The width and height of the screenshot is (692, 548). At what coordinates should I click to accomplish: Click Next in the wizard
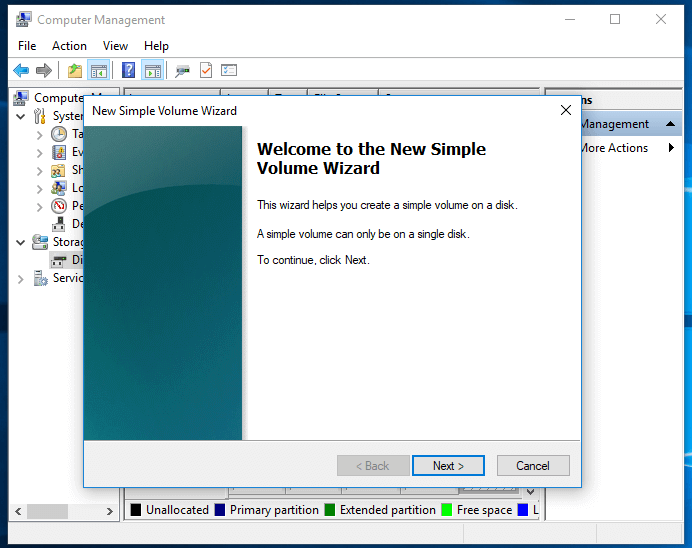pos(448,466)
